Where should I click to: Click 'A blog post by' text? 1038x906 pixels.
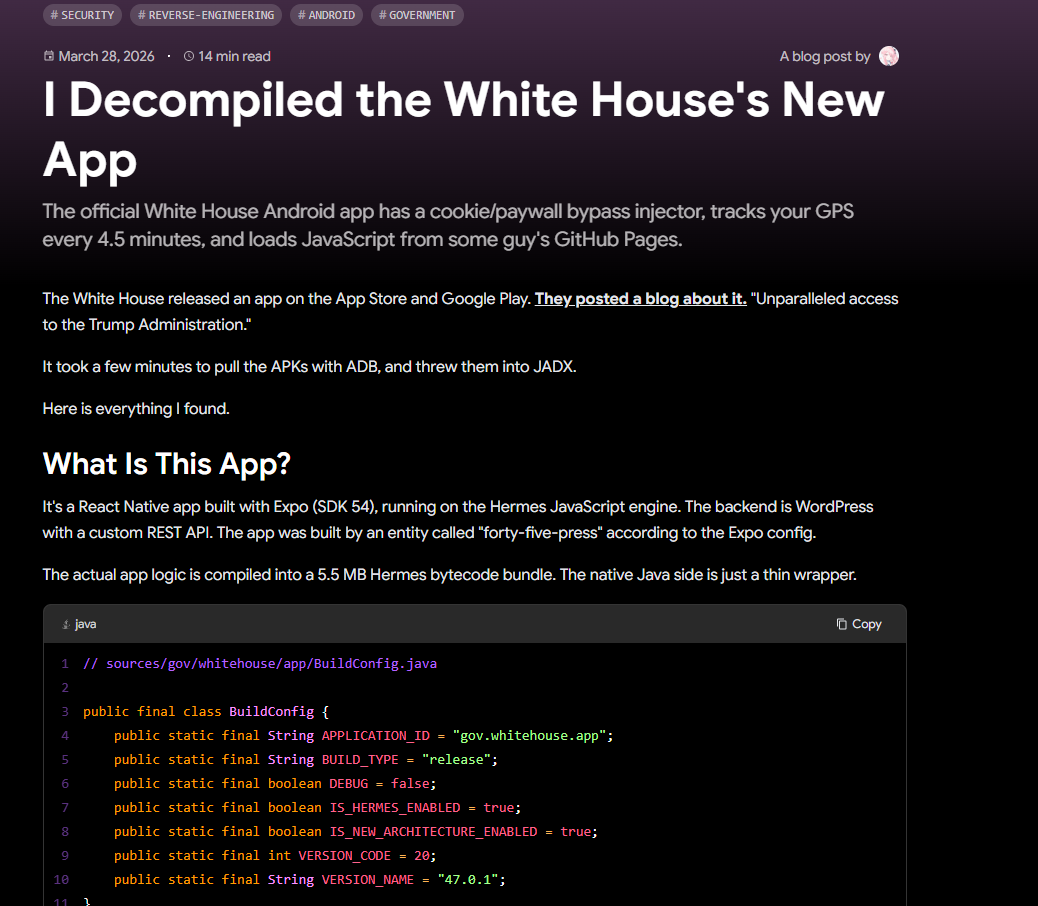point(825,56)
